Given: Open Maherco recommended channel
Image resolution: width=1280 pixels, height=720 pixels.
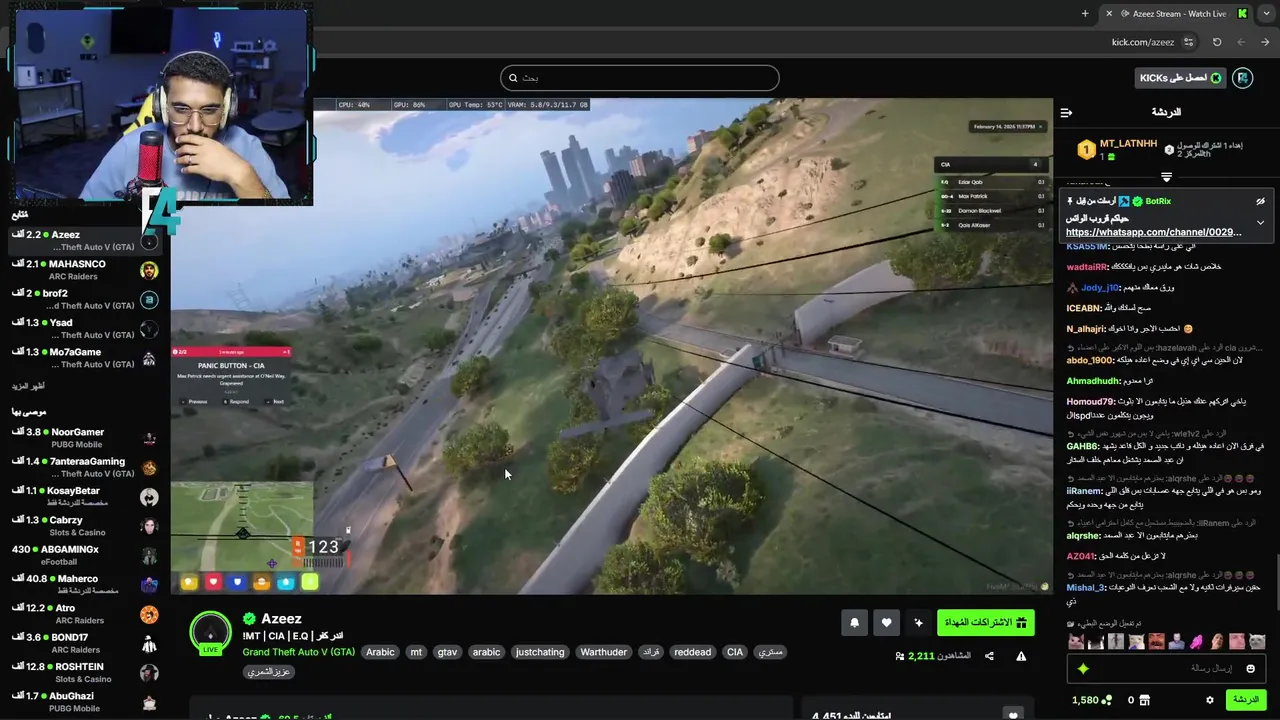Looking at the screenshot, I should (85, 585).
